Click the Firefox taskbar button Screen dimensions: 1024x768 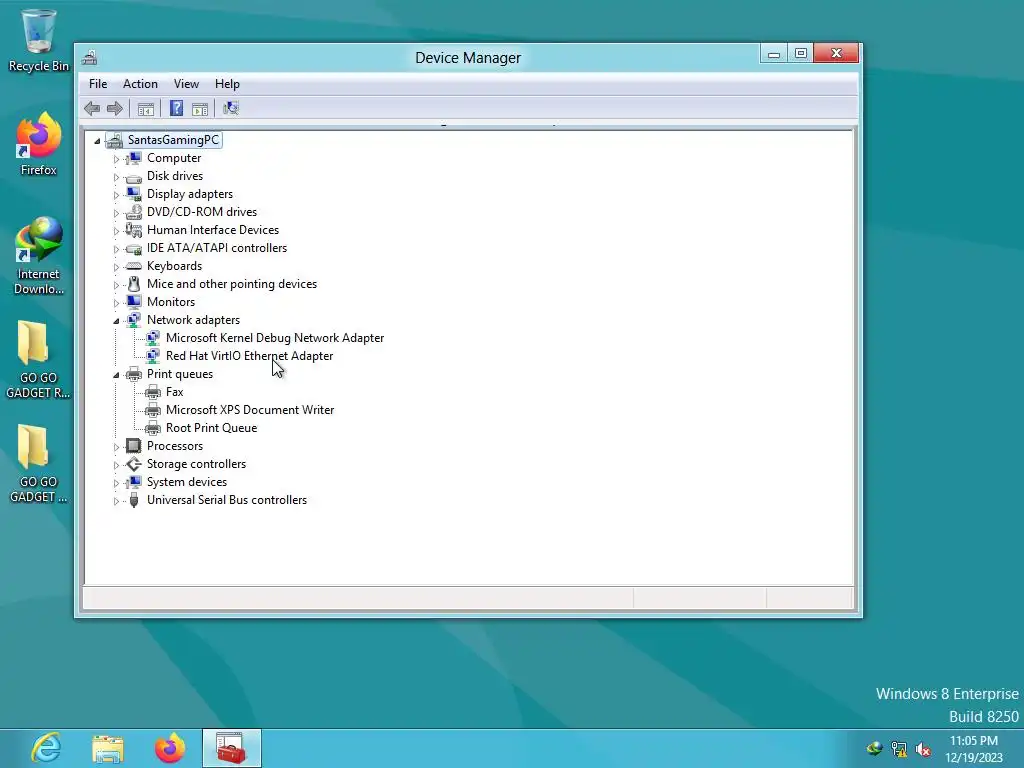(x=170, y=748)
